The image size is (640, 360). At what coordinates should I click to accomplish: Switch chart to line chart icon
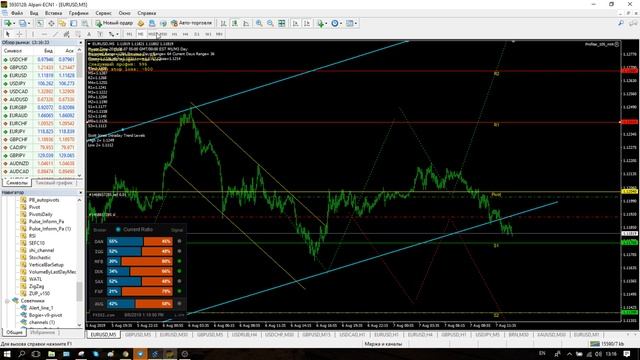coord(246,23)
